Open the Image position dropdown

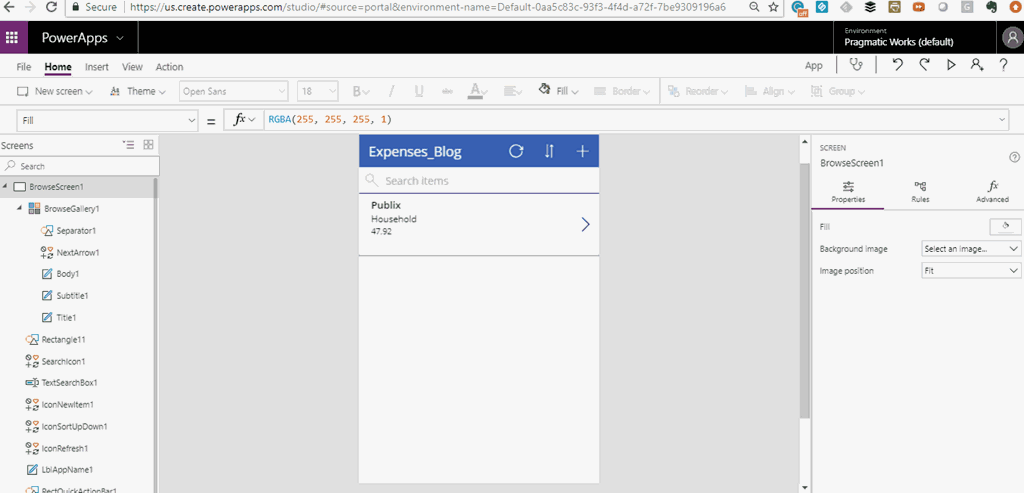click(x=970, y=271)
